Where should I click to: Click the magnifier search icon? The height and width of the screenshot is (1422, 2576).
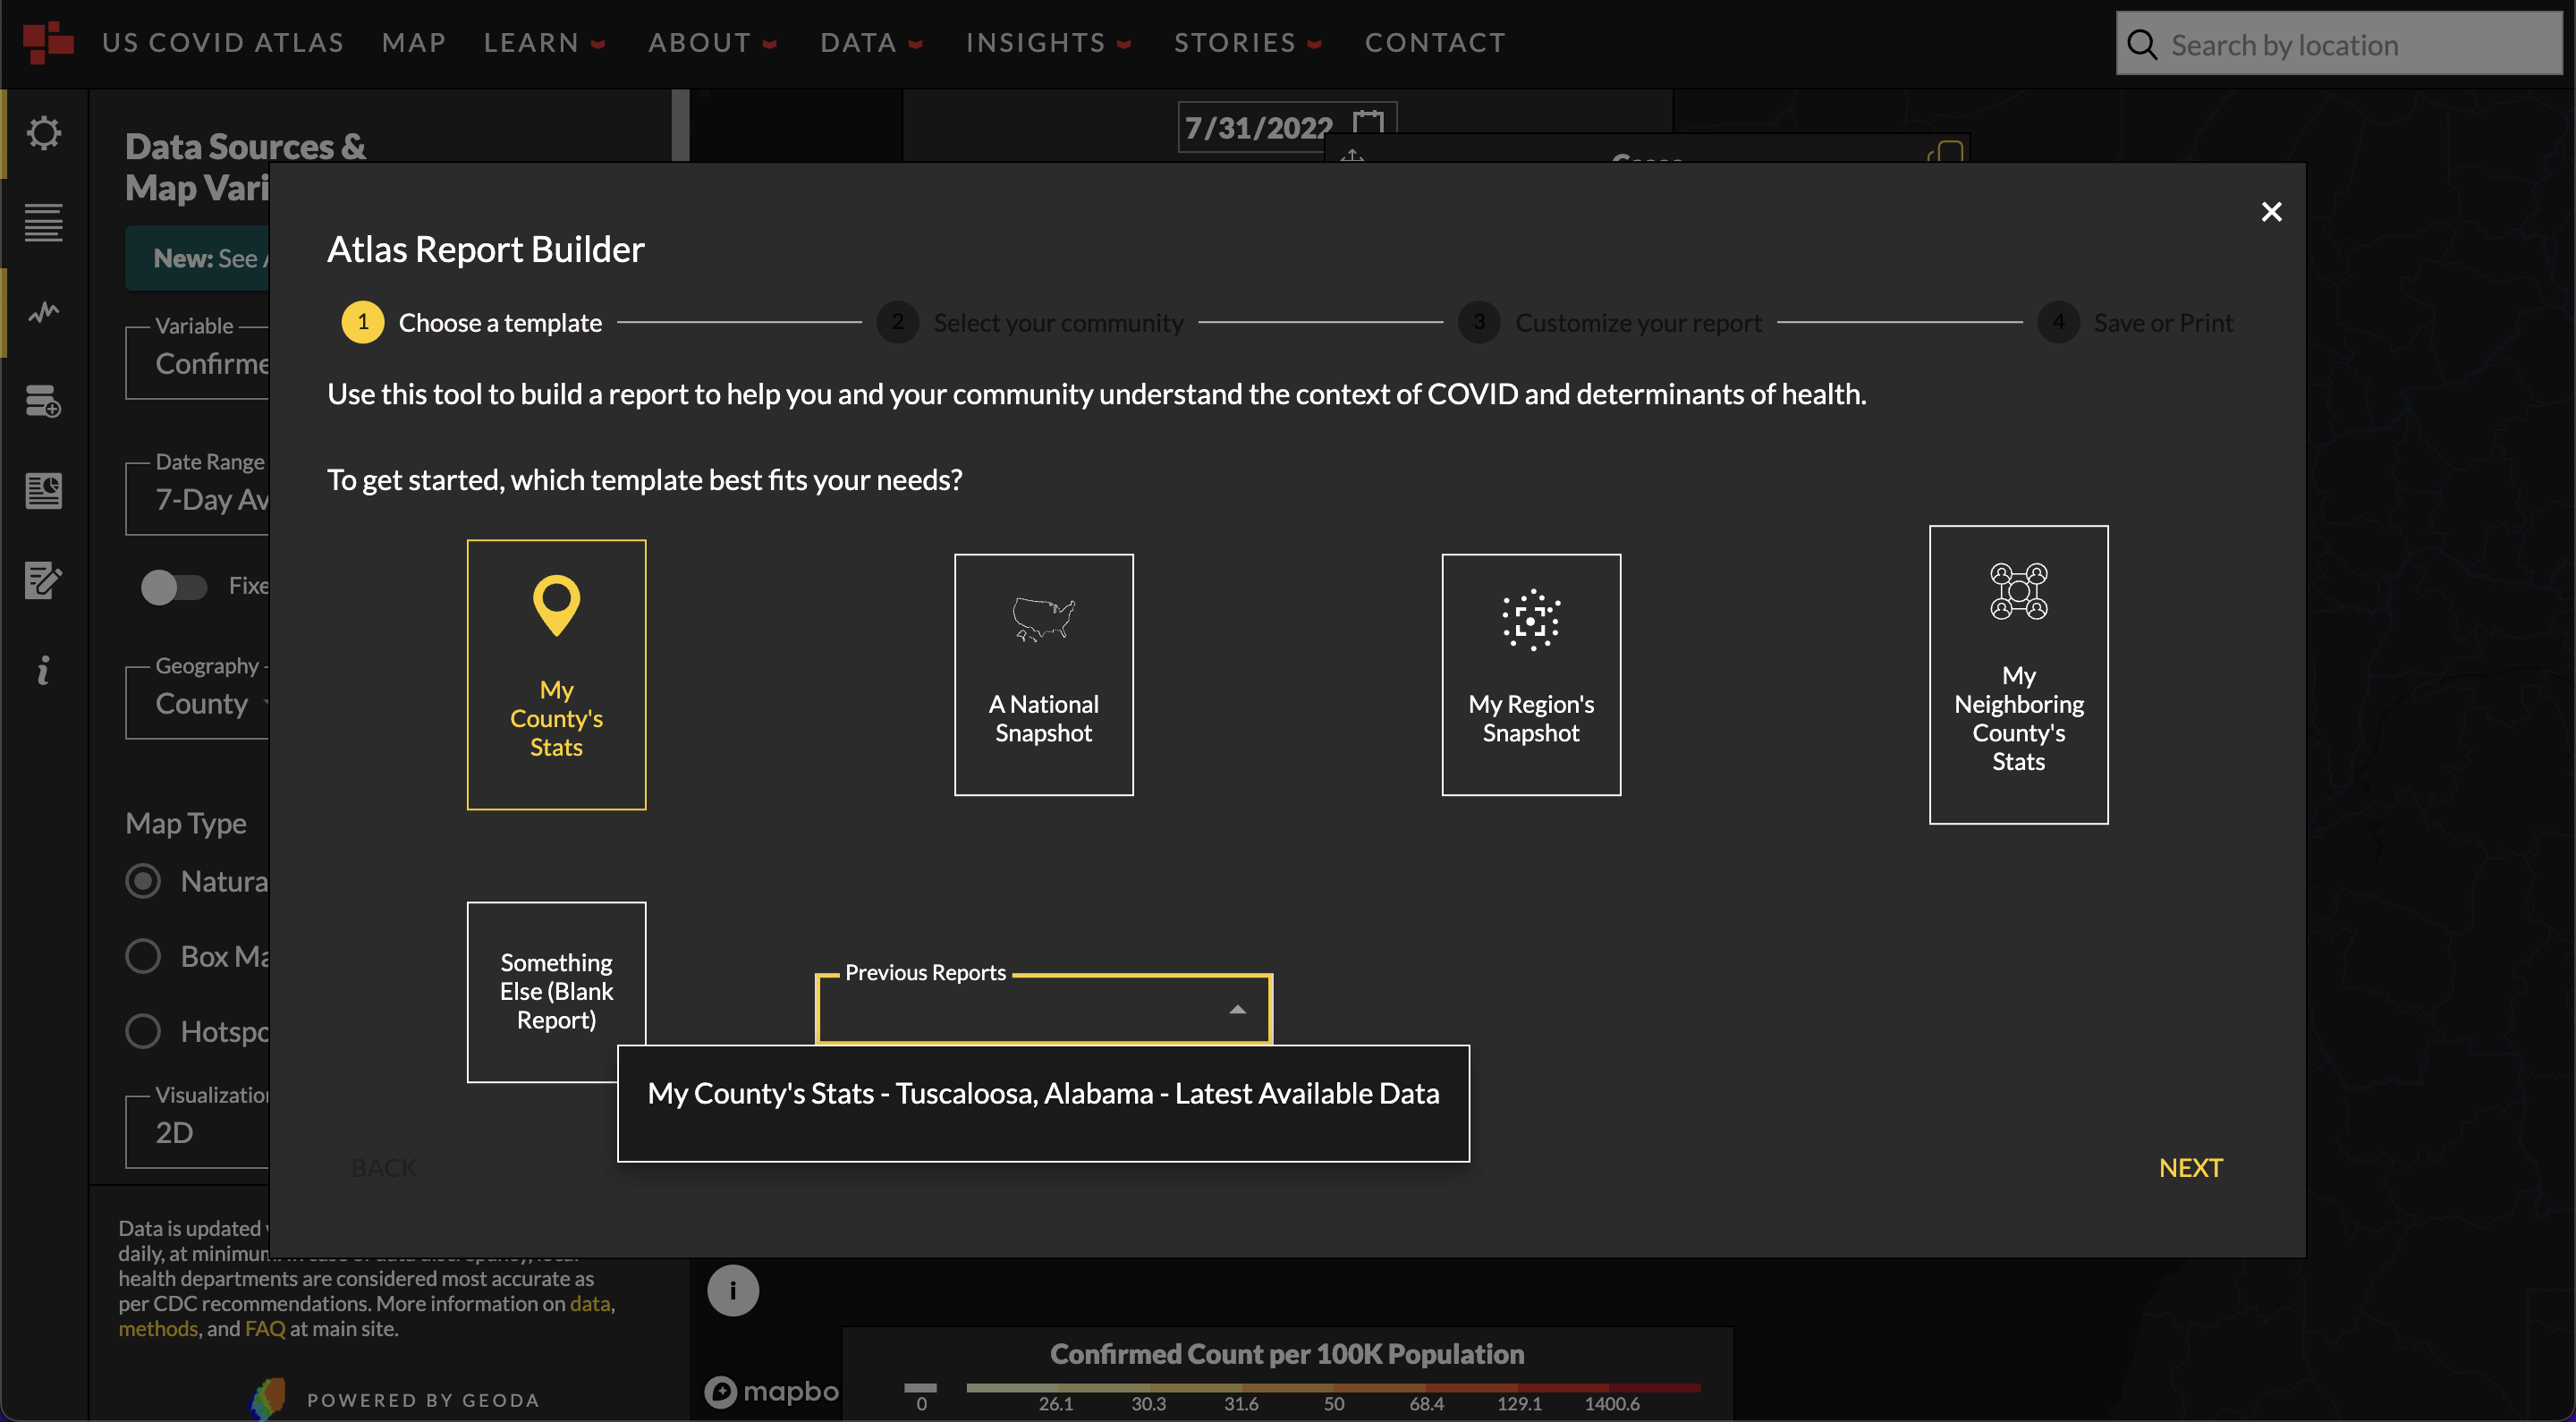tap(2141, 45)
